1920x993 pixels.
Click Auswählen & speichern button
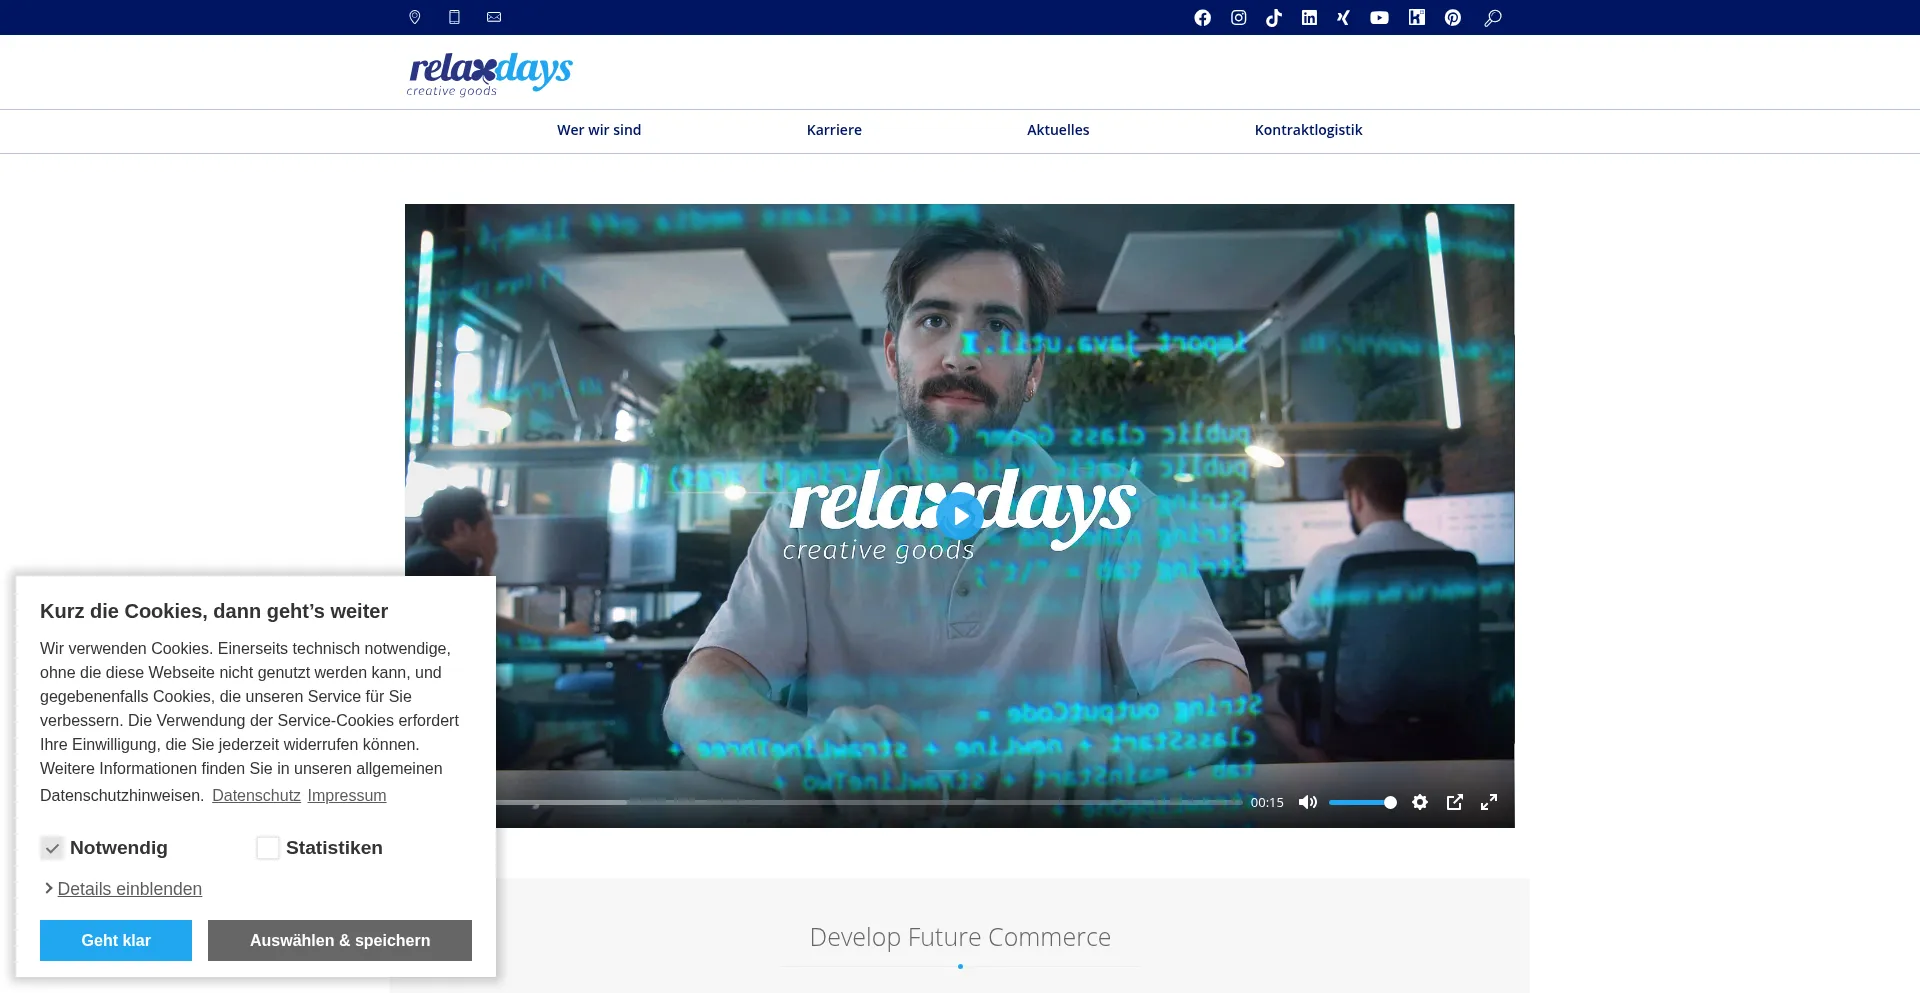[x=340, y=941]
